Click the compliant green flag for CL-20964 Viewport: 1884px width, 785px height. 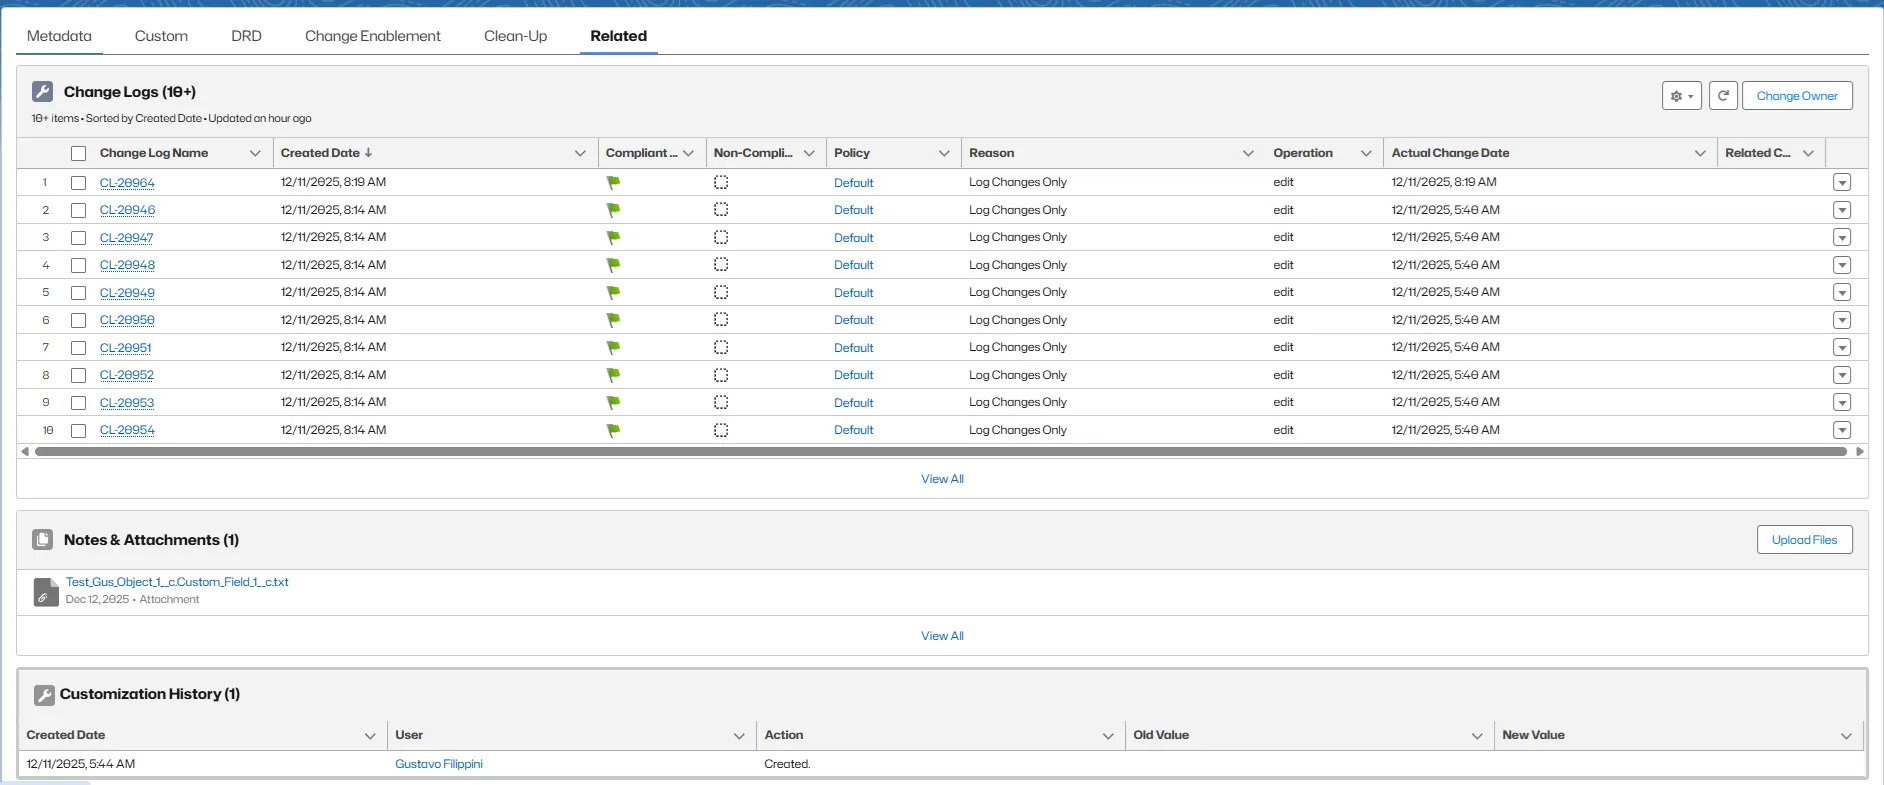coord(613,183)
